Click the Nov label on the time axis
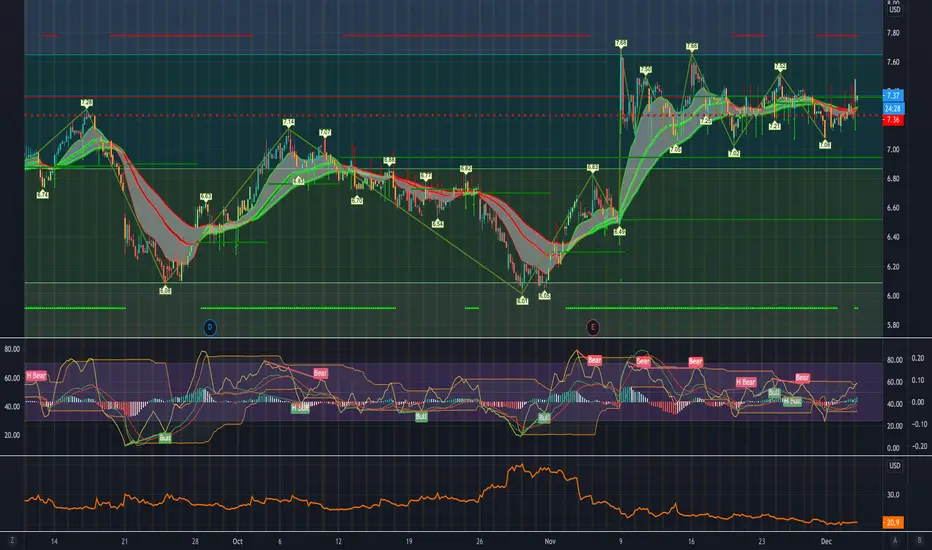This screenshot has height=550, width=932. pos(550,542)
